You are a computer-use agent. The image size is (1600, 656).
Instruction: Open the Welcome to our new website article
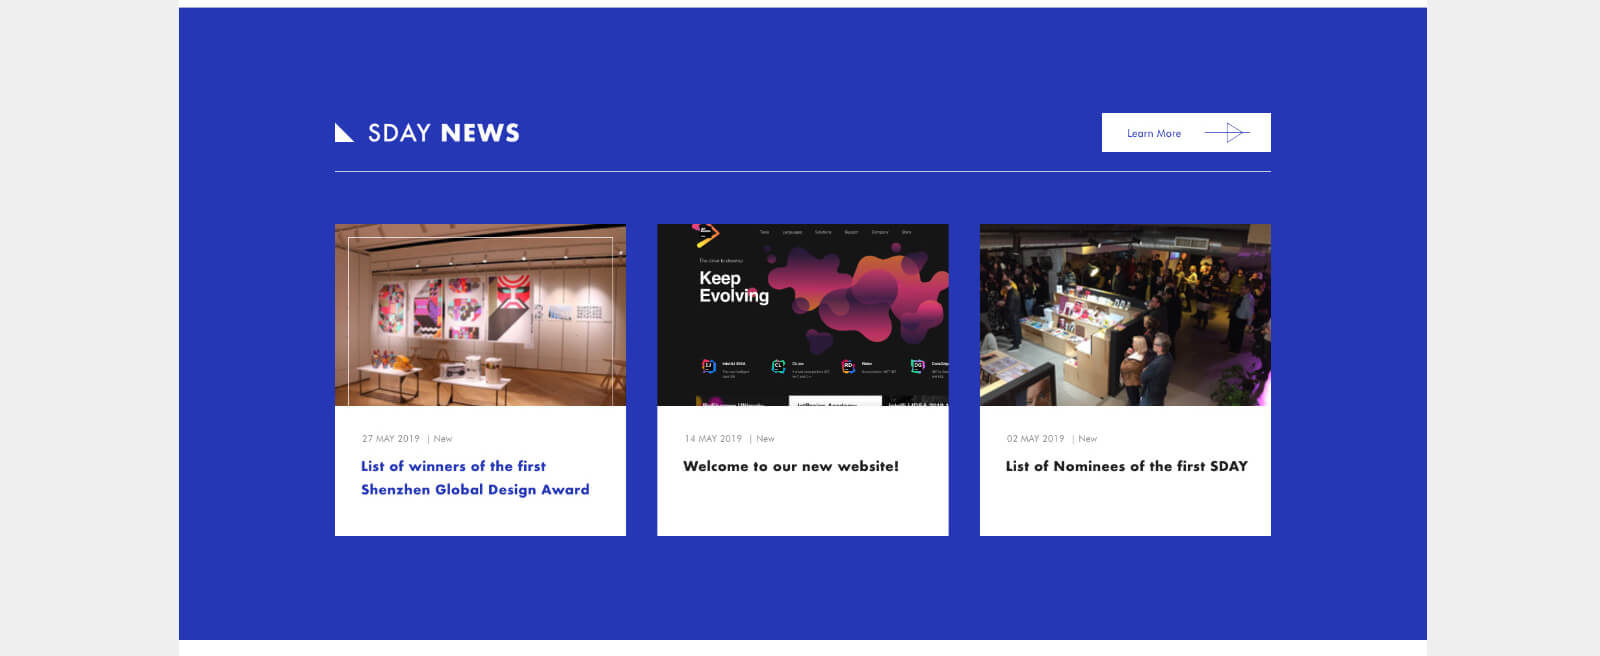(x=790, y=466)
